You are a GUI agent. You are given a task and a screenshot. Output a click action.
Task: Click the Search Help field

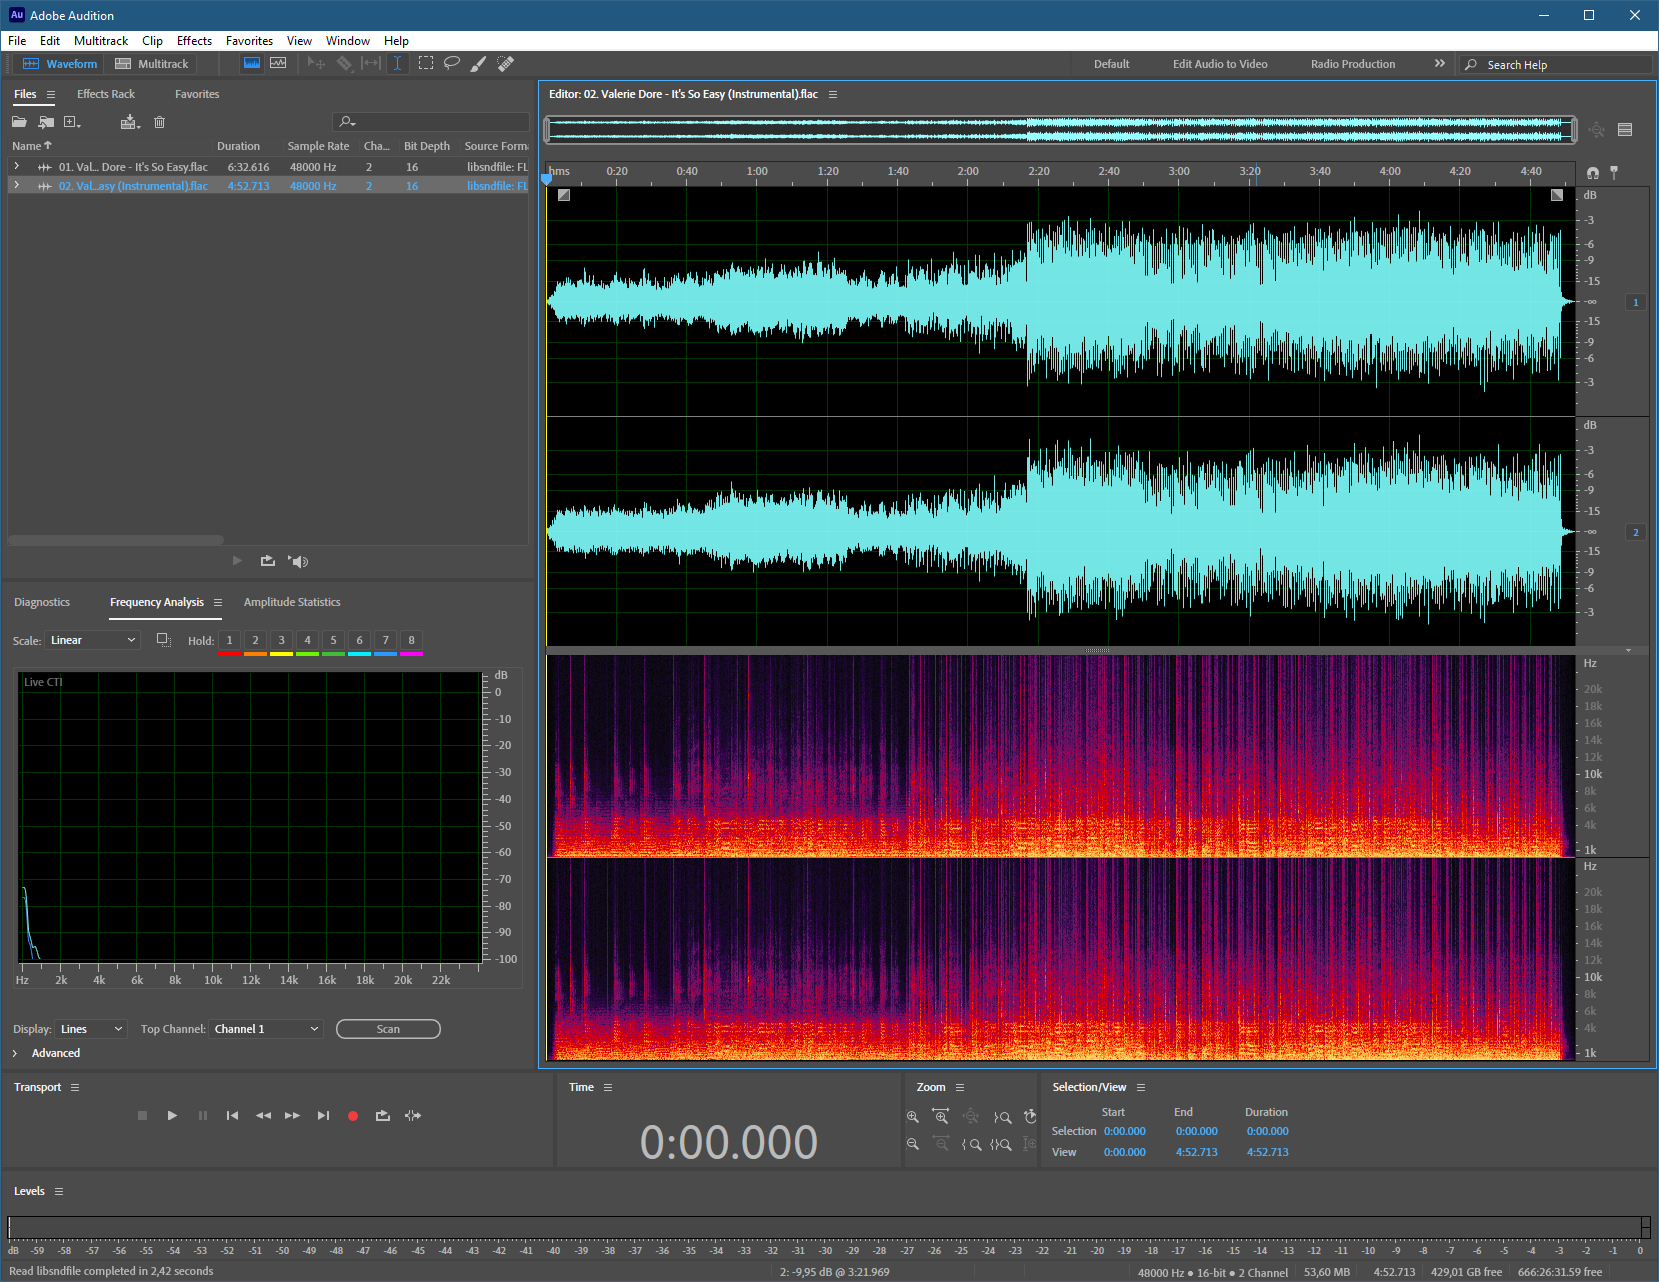pyautogui.click(x=1556, y=64)
